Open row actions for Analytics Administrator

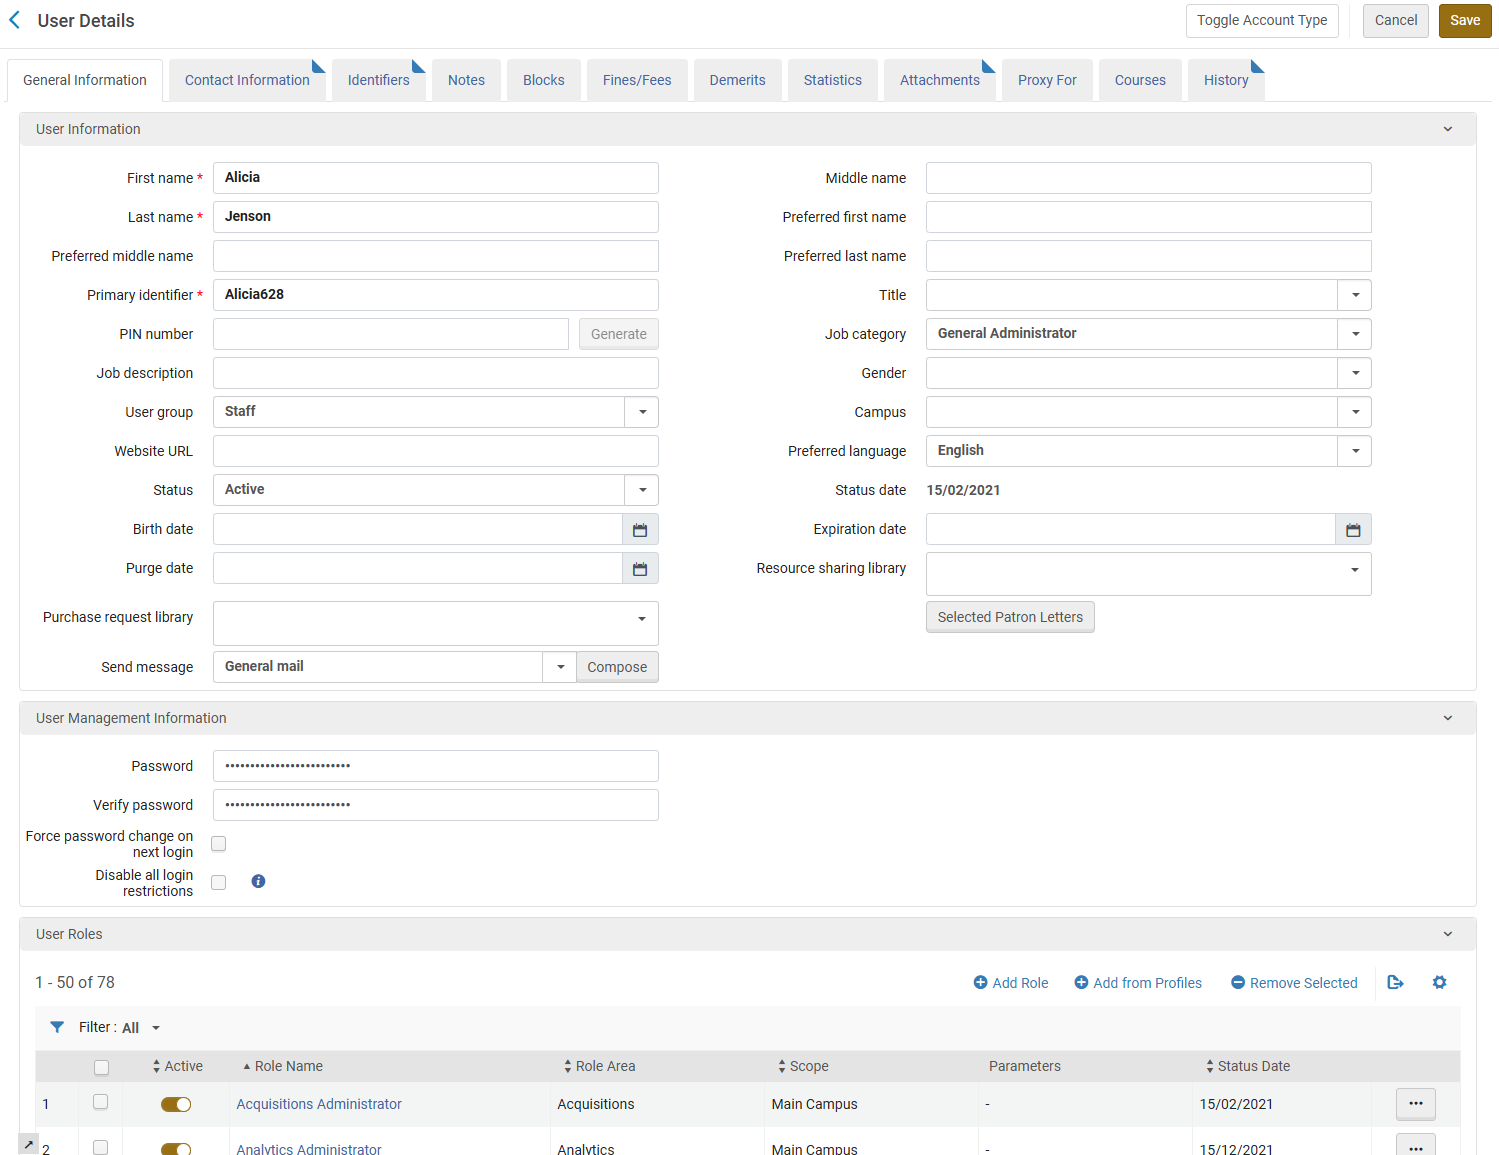pyautogui.click(x=1415, y=1146)
